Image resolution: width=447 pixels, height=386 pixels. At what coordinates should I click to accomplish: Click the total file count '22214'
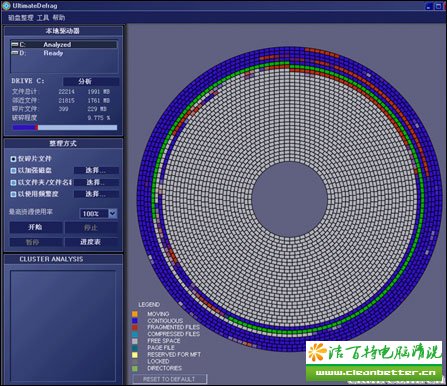click(x=67, y=92)
